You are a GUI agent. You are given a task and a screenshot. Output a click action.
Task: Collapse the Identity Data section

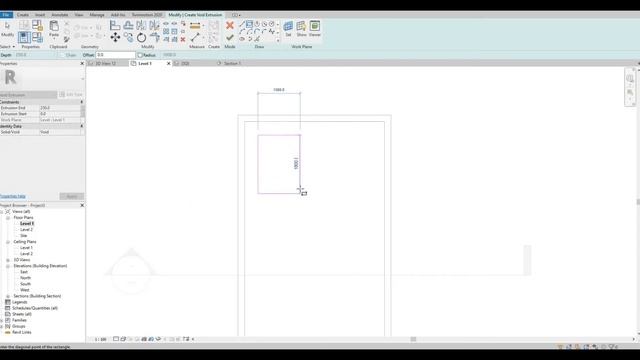point(82,126)
